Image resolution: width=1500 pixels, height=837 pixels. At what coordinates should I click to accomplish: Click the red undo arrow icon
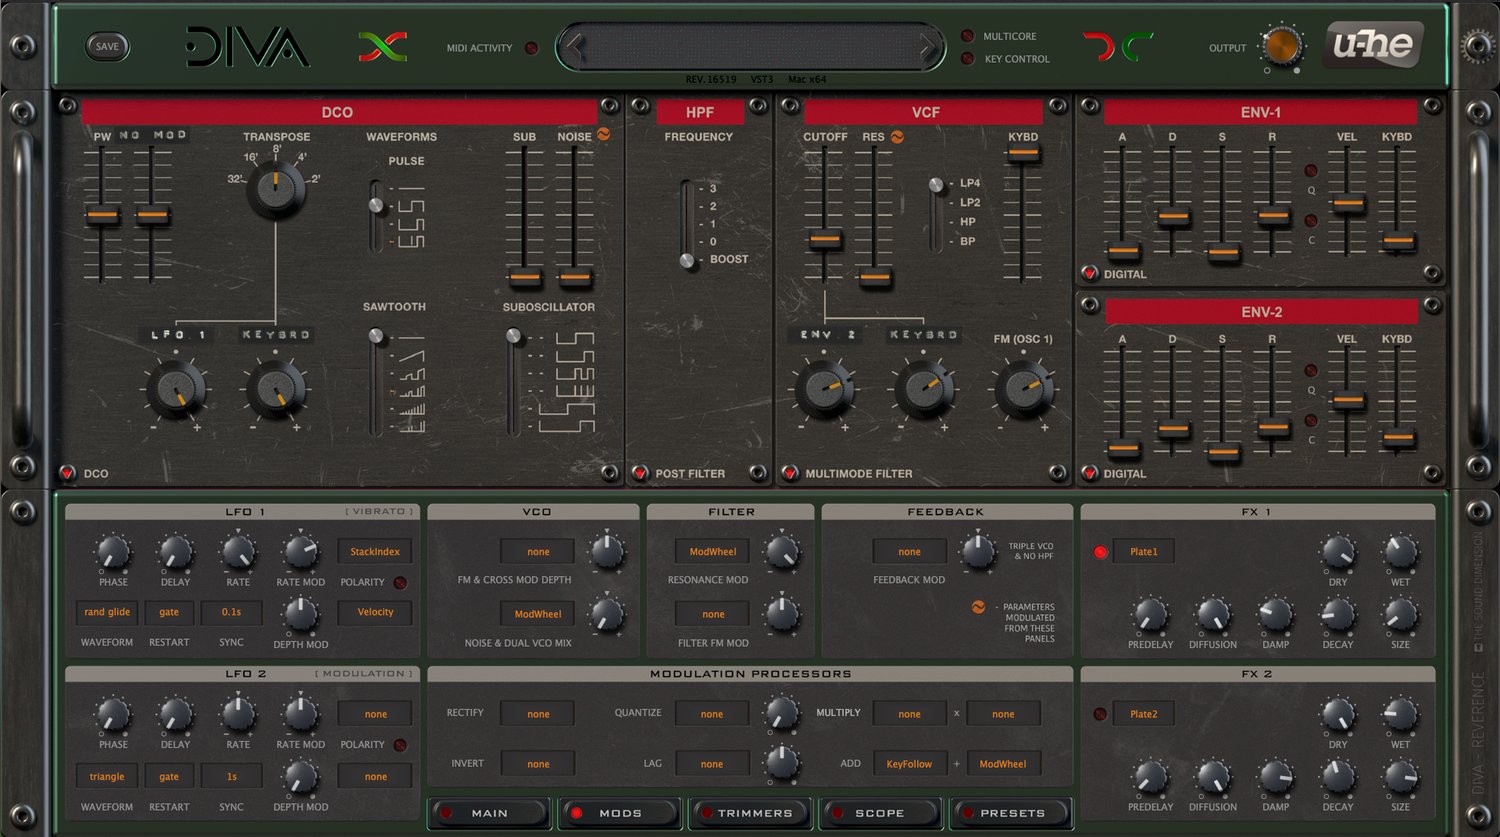(x=1099, y=46)
